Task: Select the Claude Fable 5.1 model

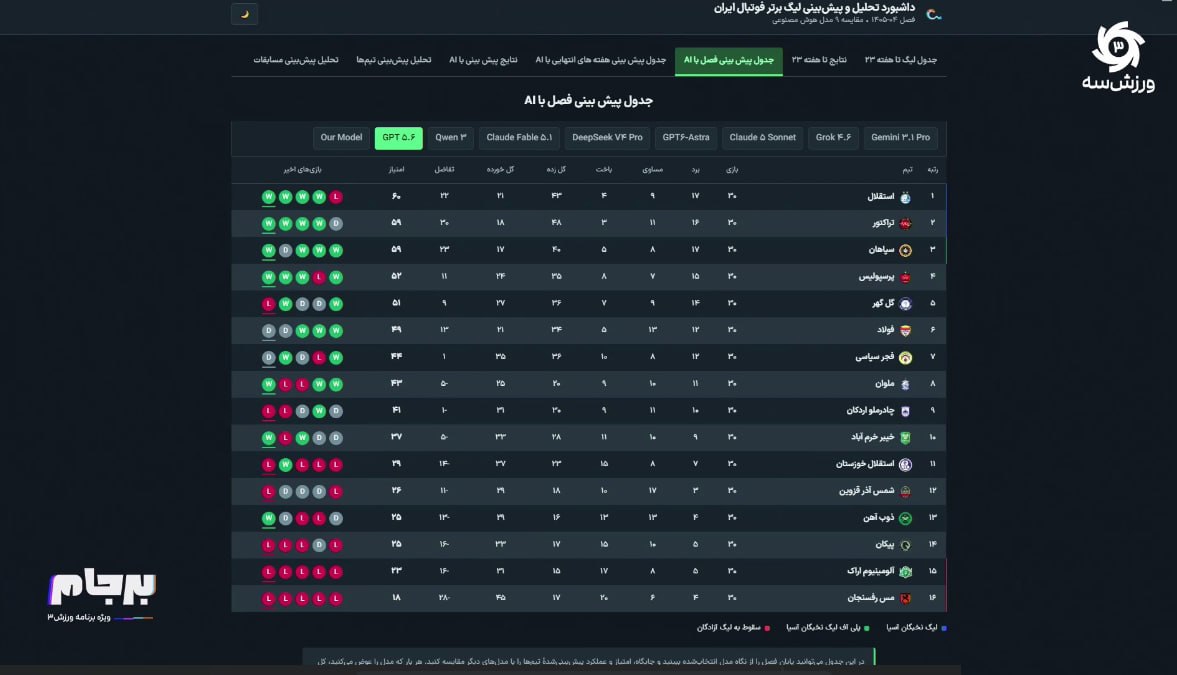Action: pos(519,137)
